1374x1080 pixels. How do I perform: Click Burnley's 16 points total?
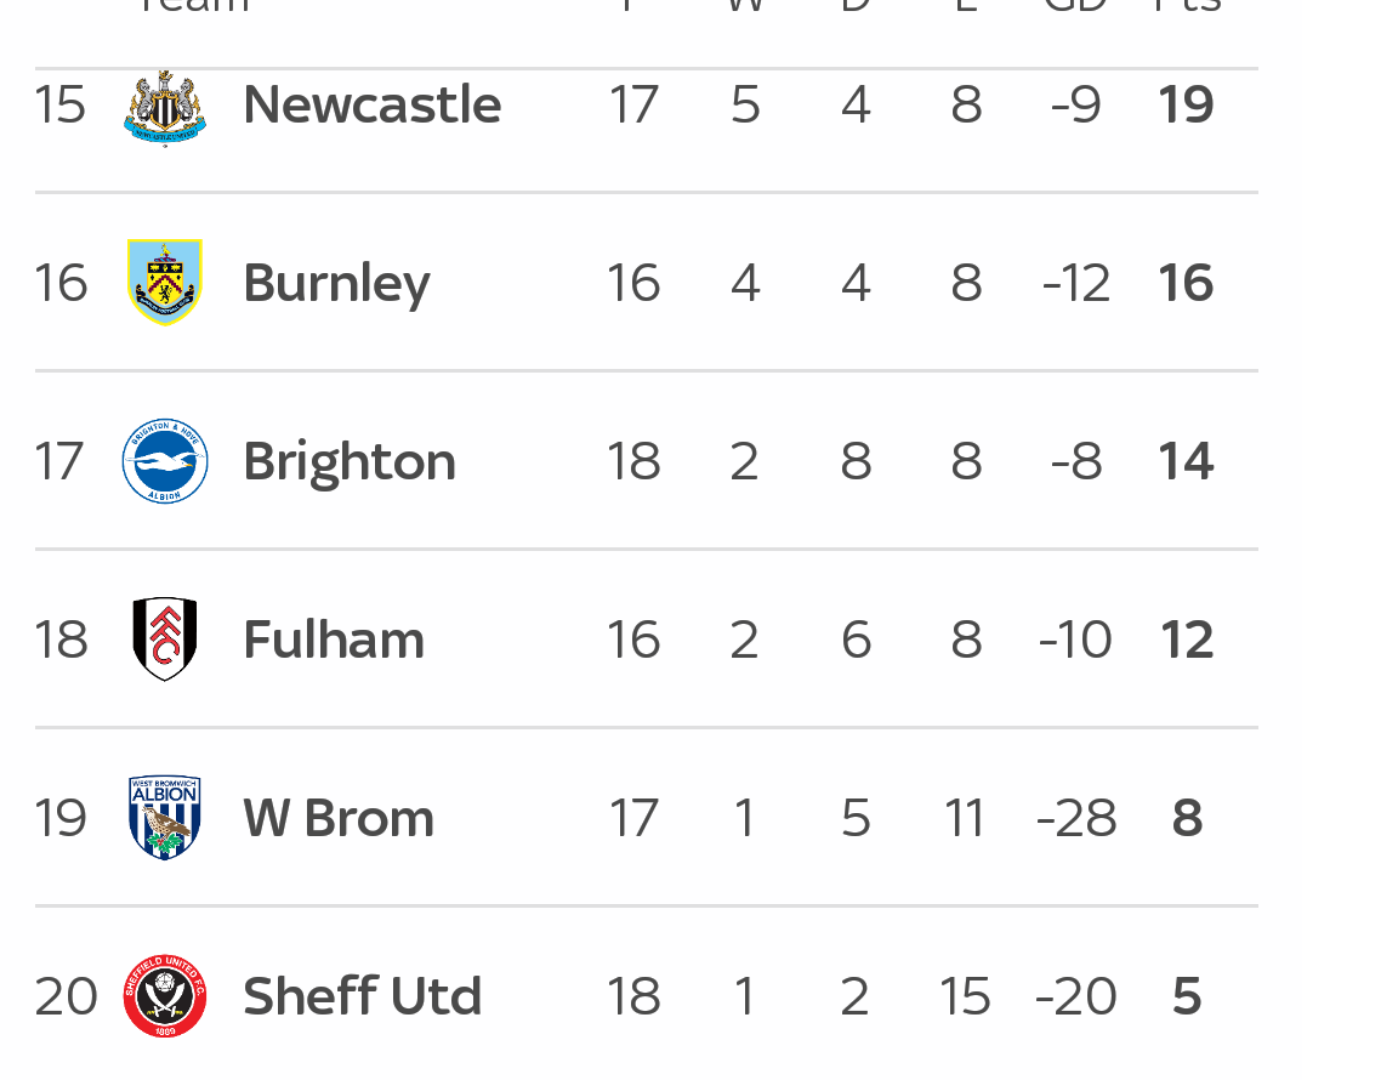1186,283
